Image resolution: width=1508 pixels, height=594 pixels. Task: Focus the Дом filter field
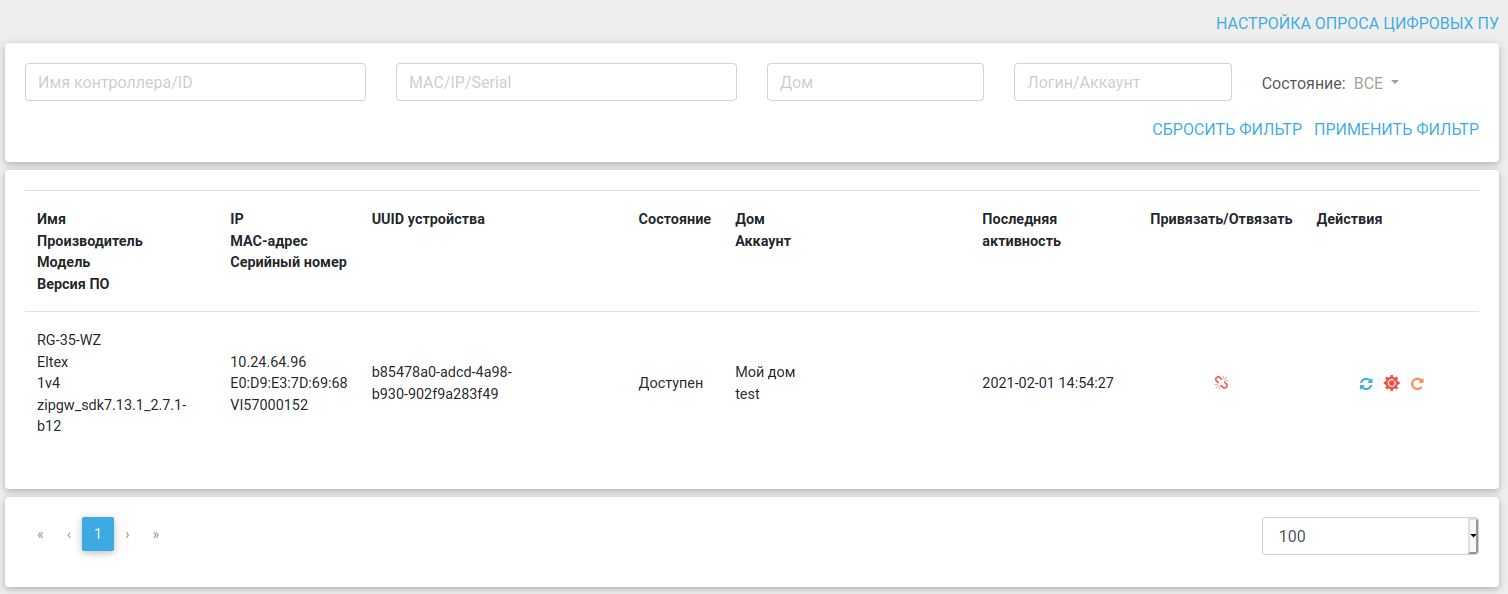[x=875, y=83]
